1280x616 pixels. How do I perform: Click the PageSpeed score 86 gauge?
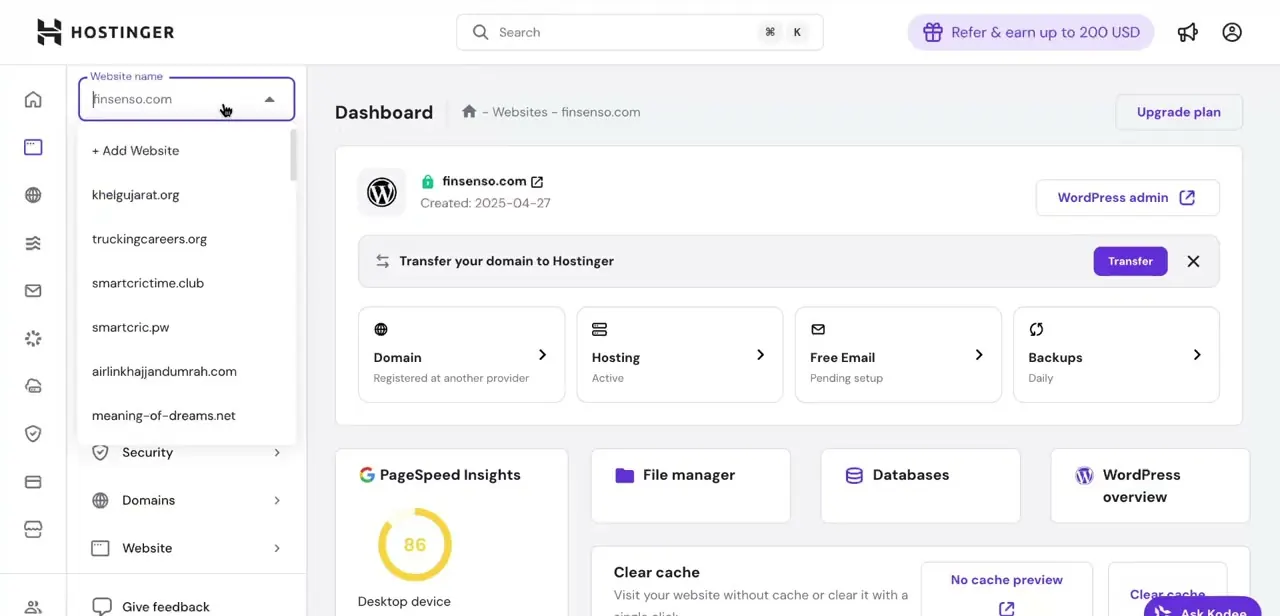(414, 545)
